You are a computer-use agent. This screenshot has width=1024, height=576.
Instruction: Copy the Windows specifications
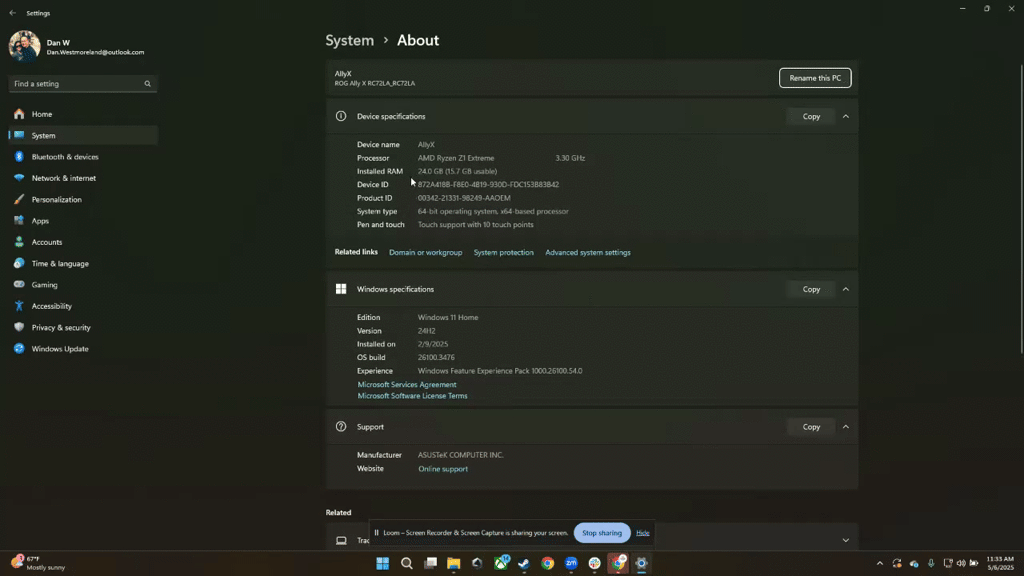coord(811,289)
